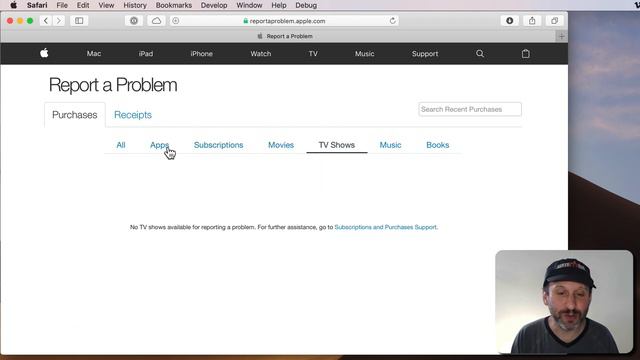This screenshot has height=360, width=640.
Task: Filter purchases by Books
Action: point(438,145)
